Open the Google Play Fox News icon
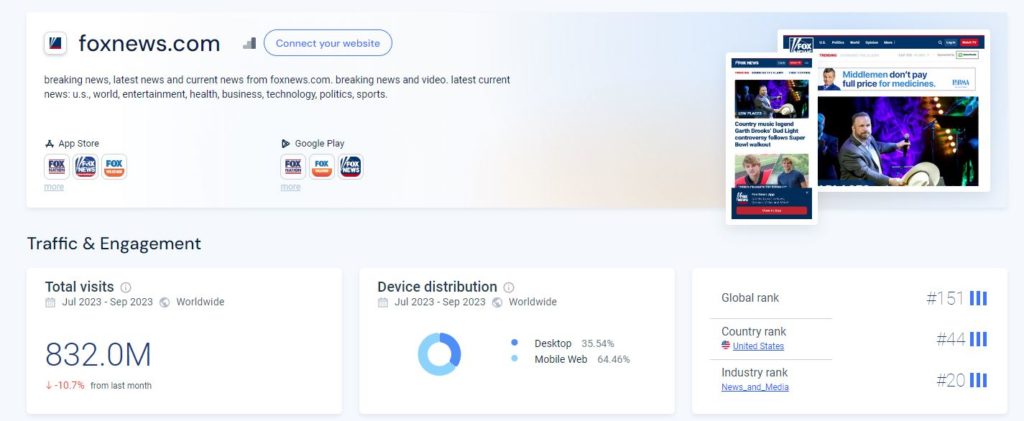Image resolution: width=1024 pixels, height=421 pixels. pyautogui.click(x=351, y=166)
